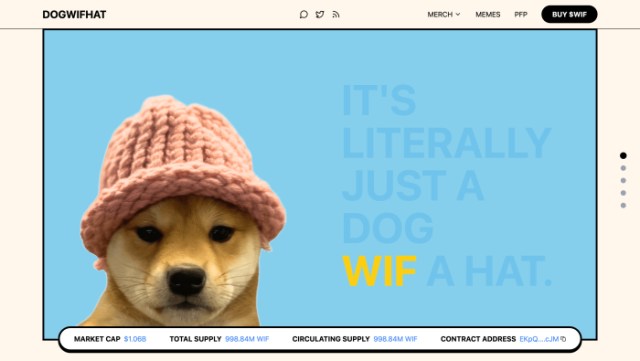Open the Twitter bird icon link
The height and width of the screenshot is (361, 640).
(320, 15)
